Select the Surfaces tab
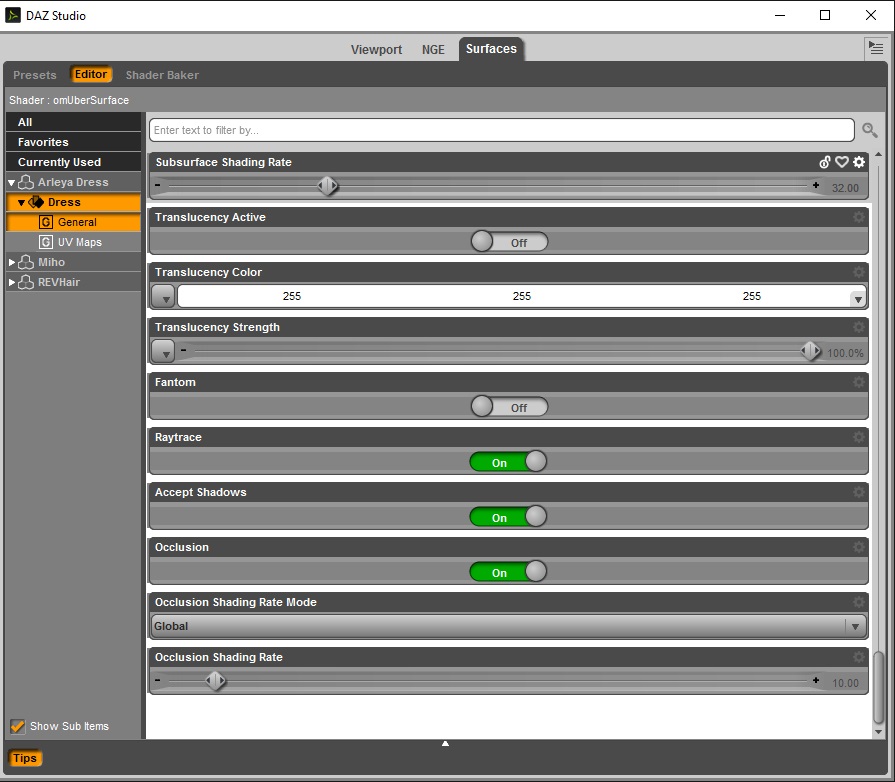This screenshot has width=895, height=782. point(491,49)
